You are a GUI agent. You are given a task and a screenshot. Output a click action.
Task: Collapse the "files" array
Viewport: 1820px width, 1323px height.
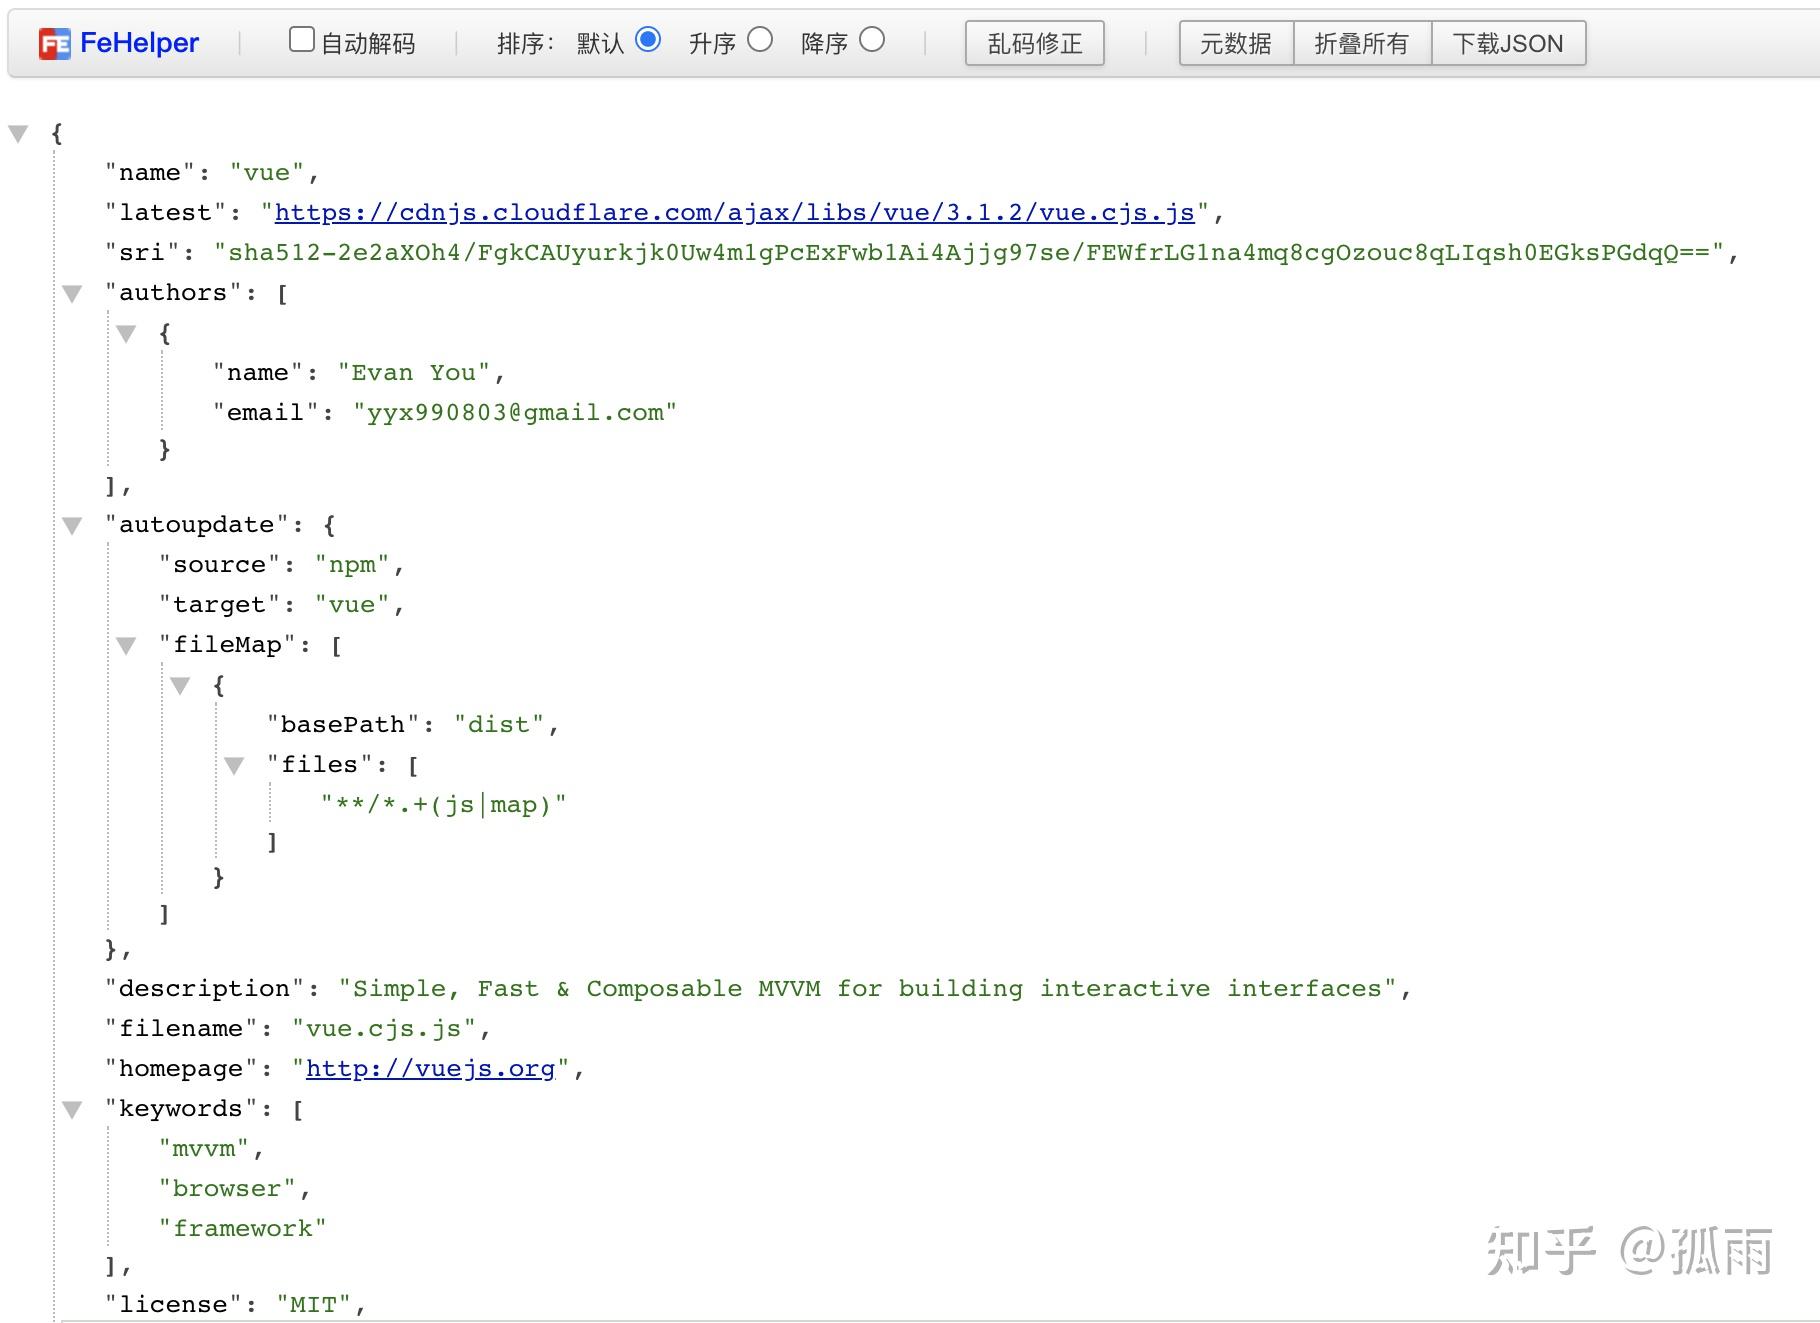[x=234, y=766]
